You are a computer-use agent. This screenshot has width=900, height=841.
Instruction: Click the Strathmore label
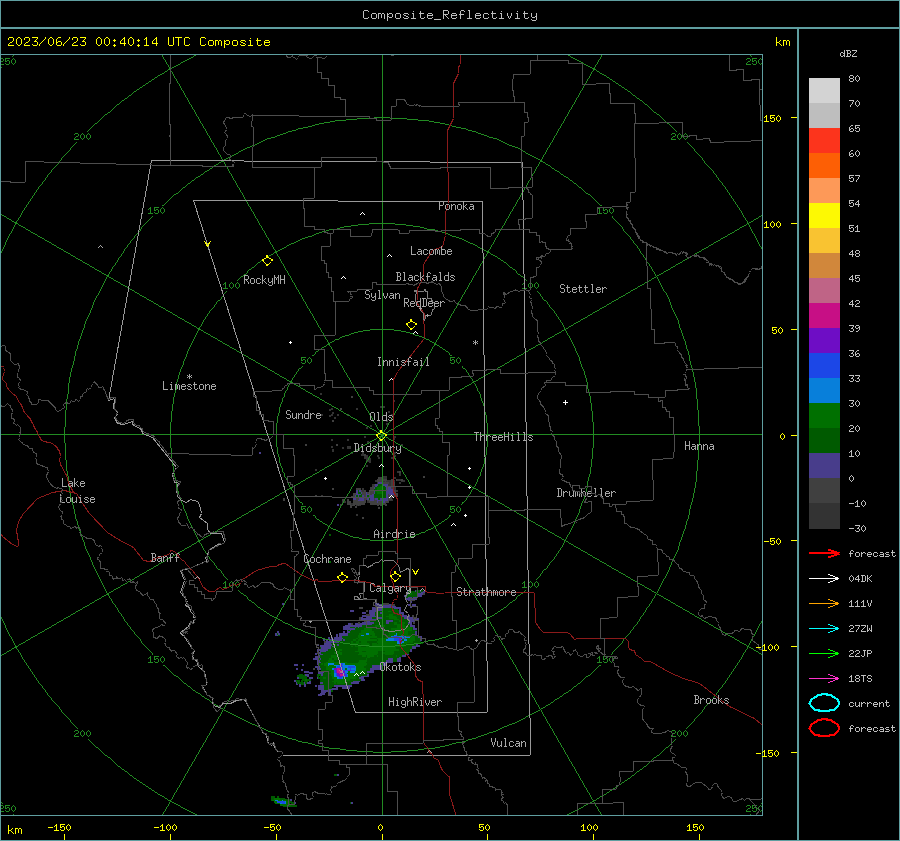tap(486, 592)
